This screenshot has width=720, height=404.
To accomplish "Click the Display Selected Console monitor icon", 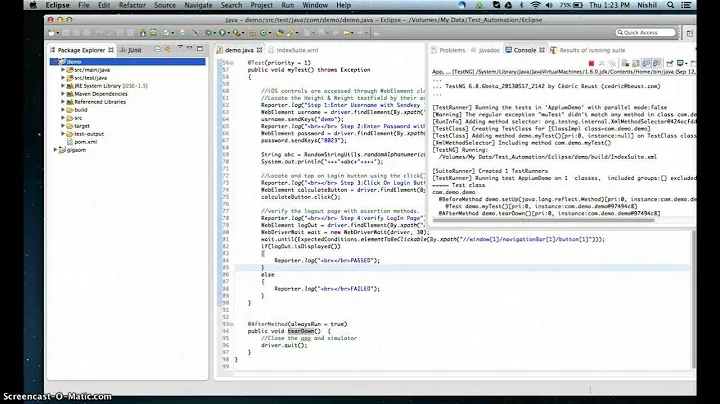I will (x=680, y=63).
